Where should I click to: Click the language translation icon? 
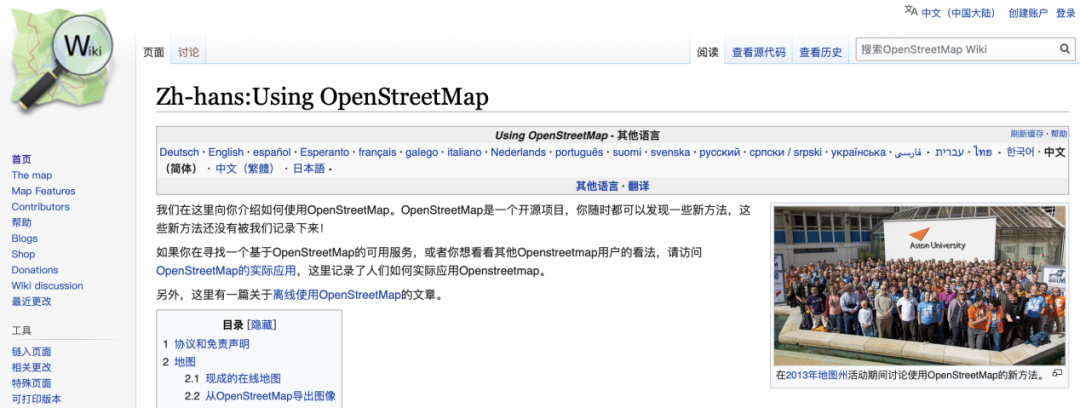pos(911,10)
